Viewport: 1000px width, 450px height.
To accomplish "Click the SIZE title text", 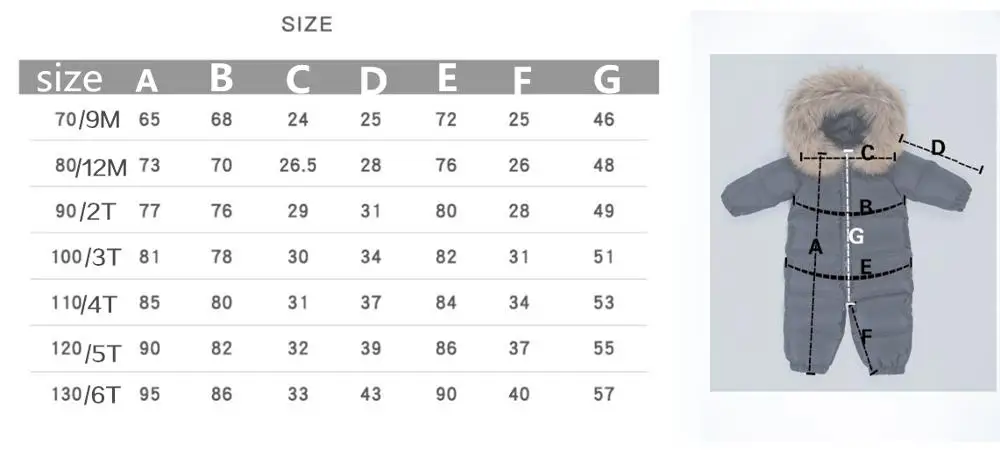I will [x=307, y=25].
